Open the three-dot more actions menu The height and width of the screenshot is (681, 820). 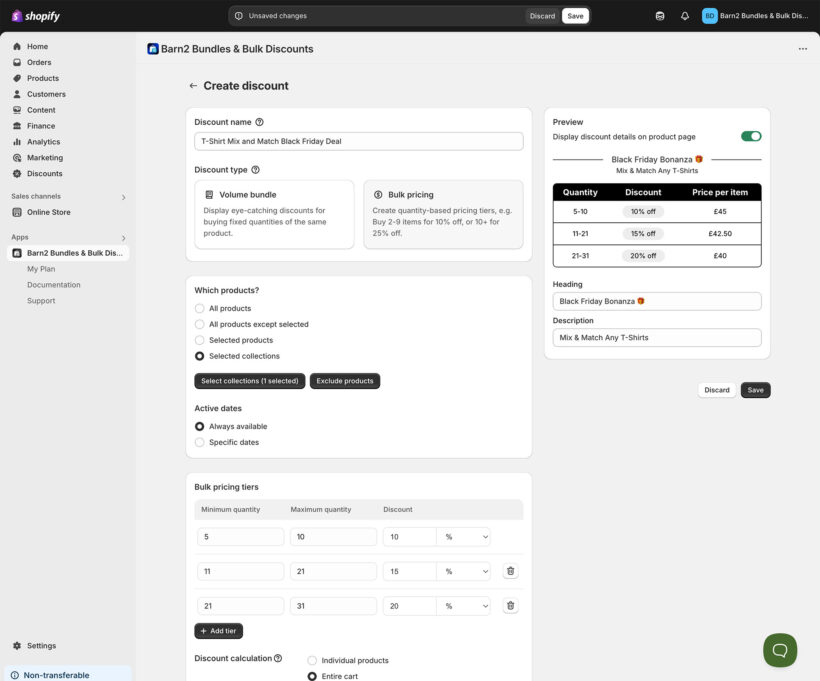click(x=802, y=49)
